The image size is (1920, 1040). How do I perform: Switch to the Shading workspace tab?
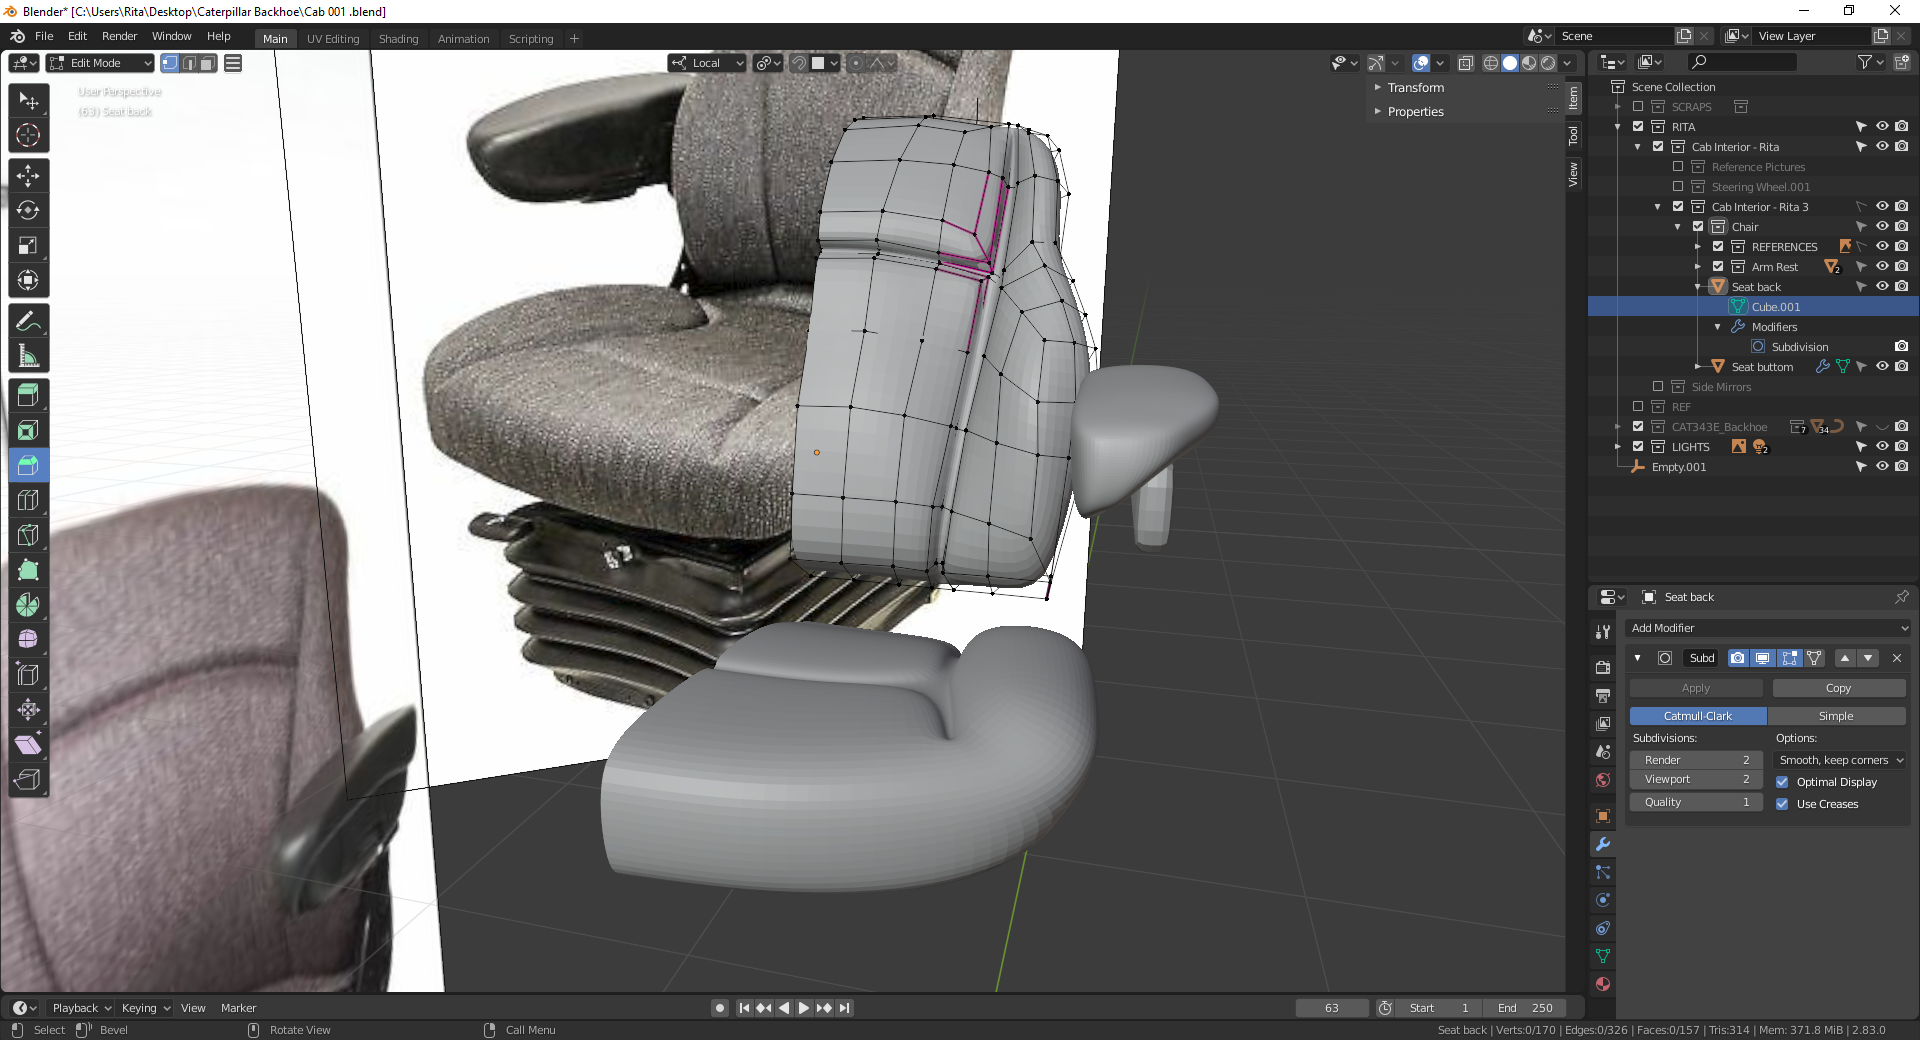tap(398, 39)
